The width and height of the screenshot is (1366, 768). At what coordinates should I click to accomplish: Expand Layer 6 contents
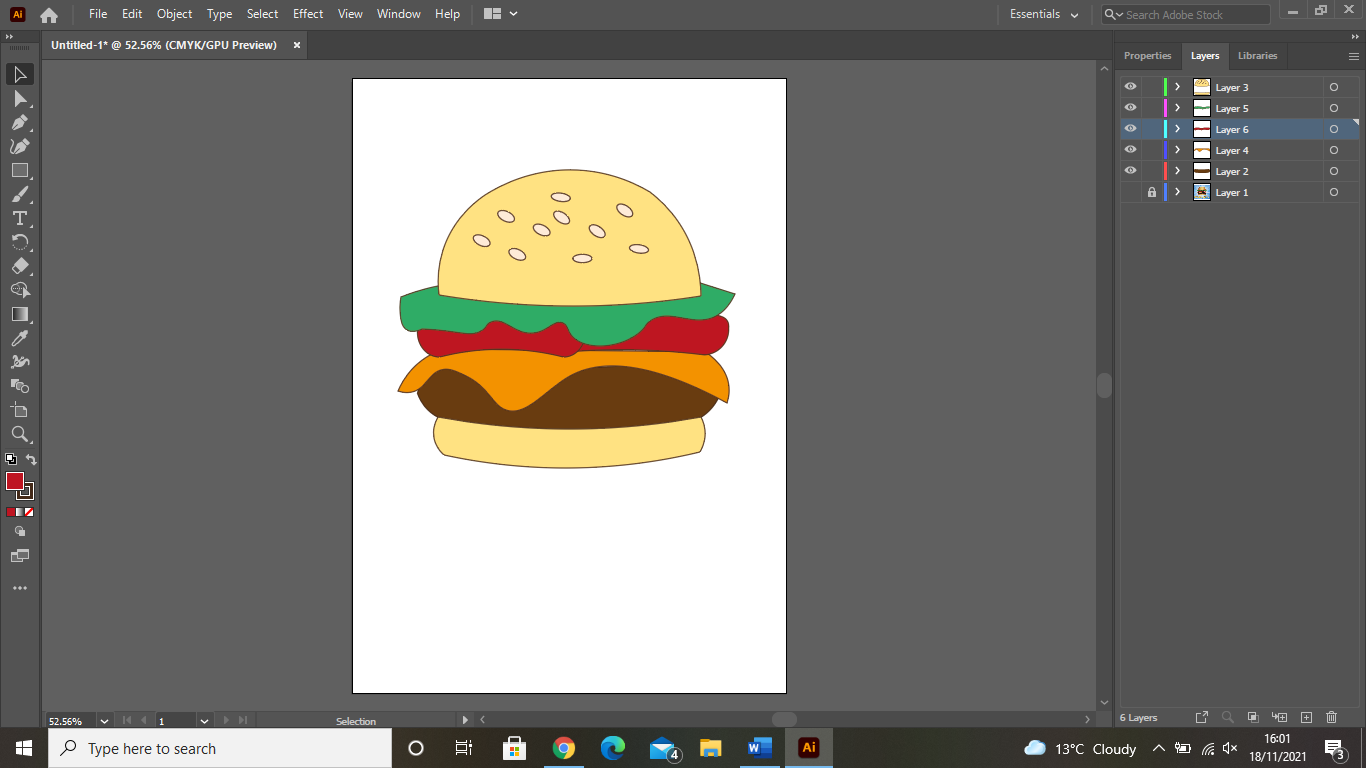[x=1178, y=129]
